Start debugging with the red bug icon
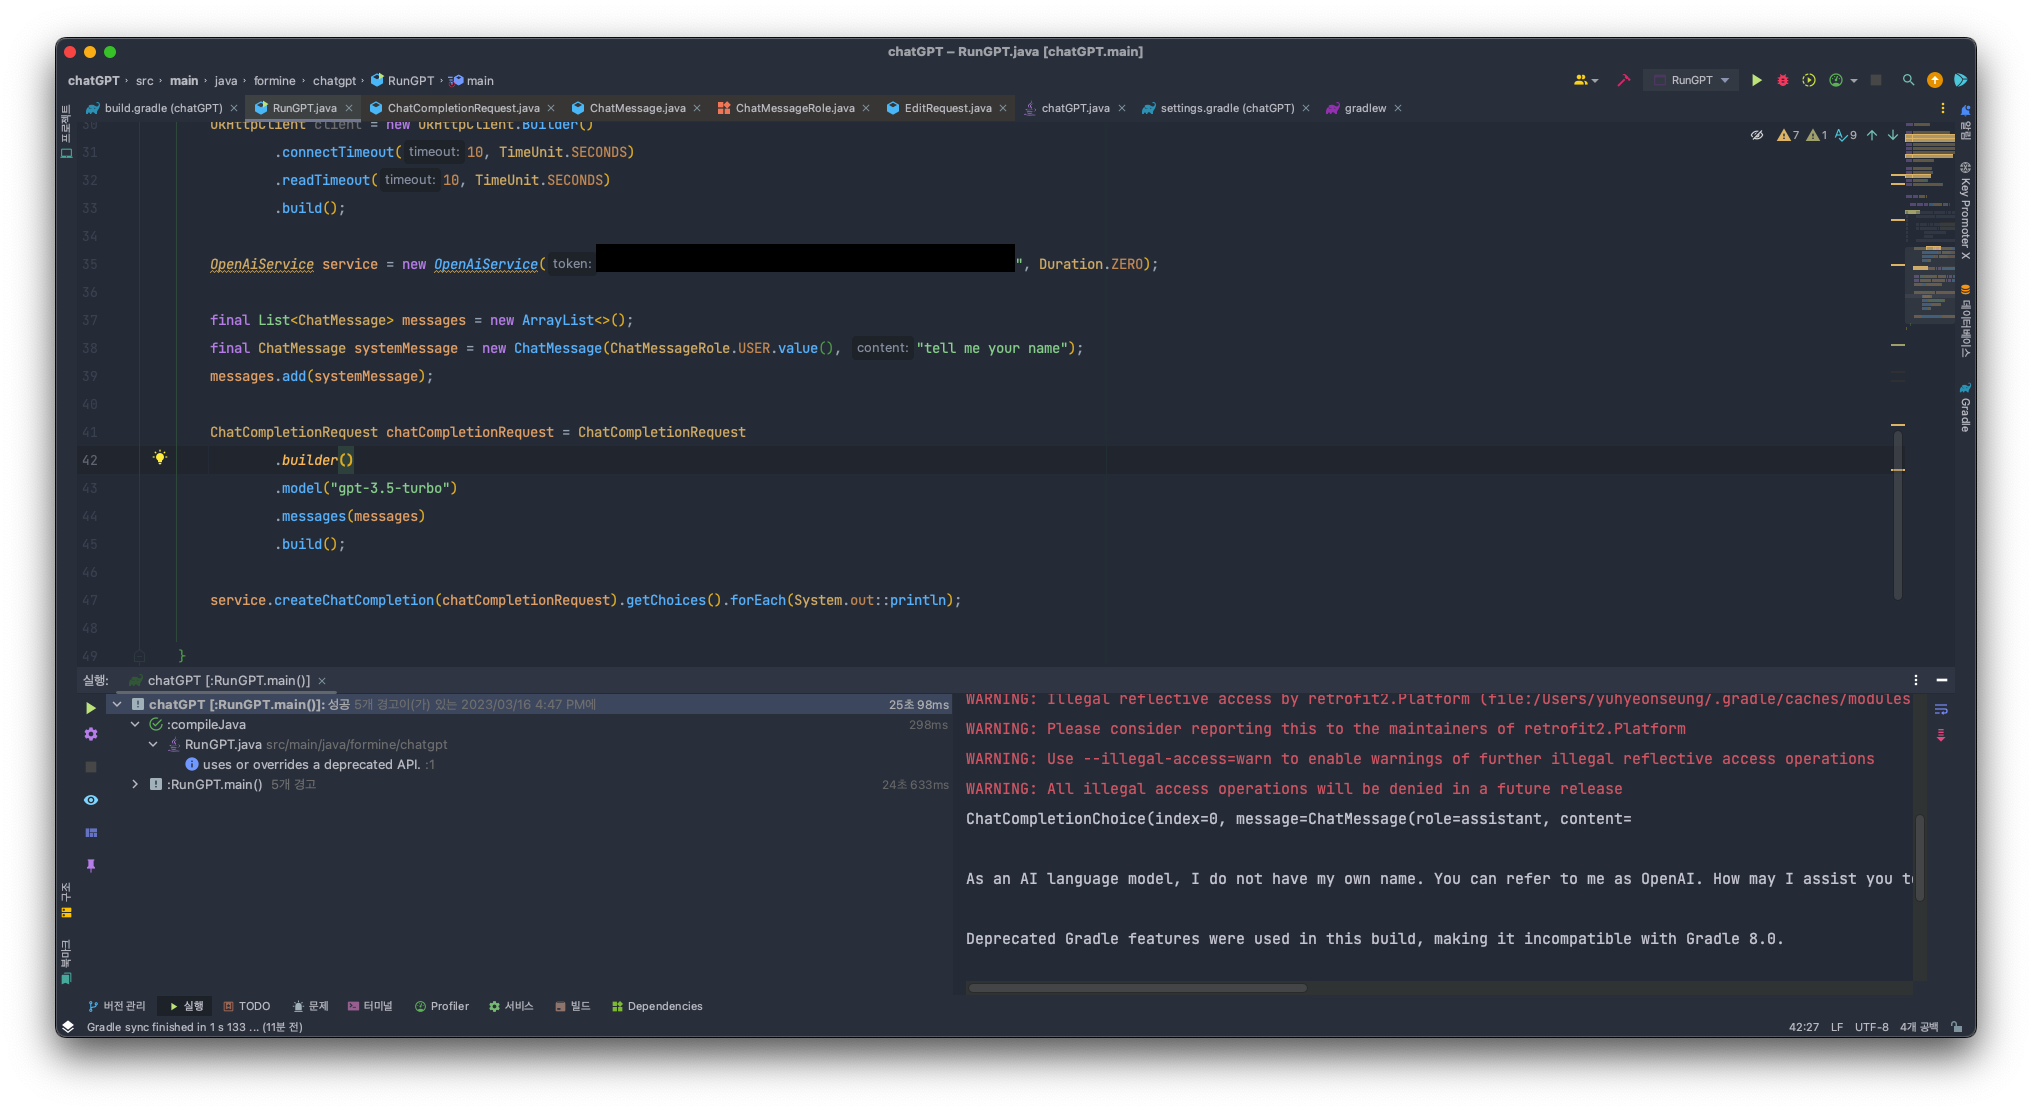The width and height of the screenshot is (2032, 1111). click(1782, 80)
